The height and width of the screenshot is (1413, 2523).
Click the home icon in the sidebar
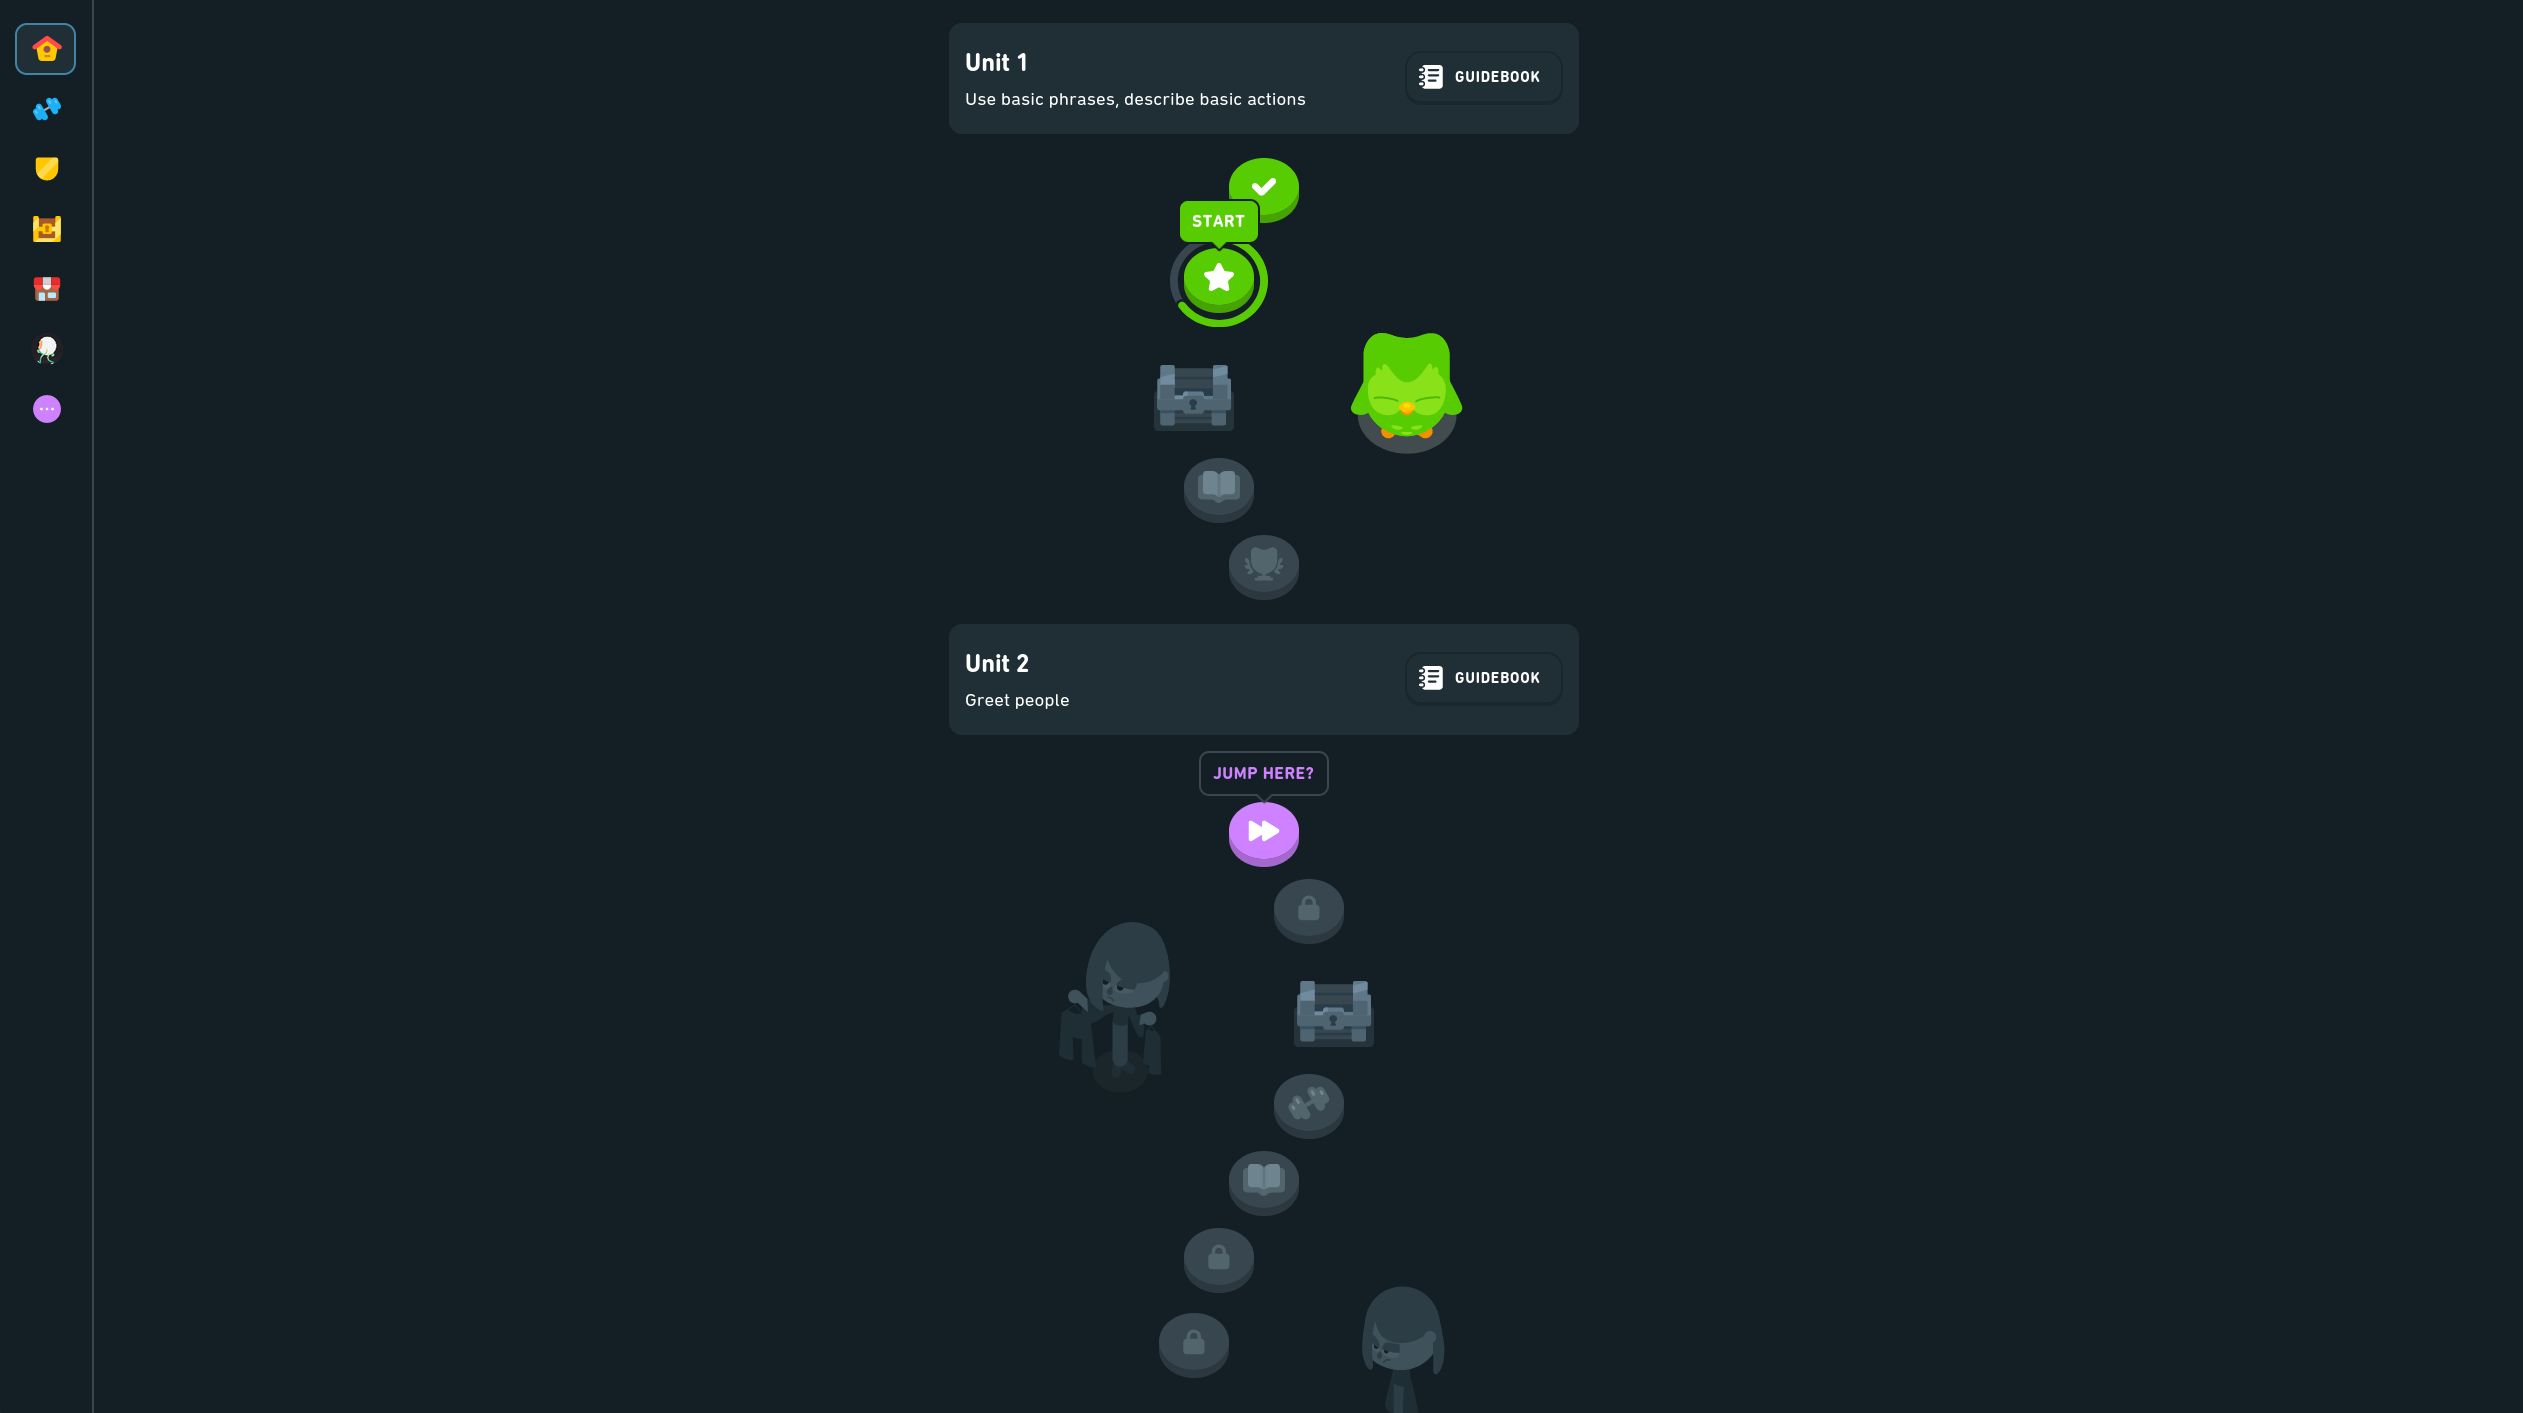(x=47, y=49)
